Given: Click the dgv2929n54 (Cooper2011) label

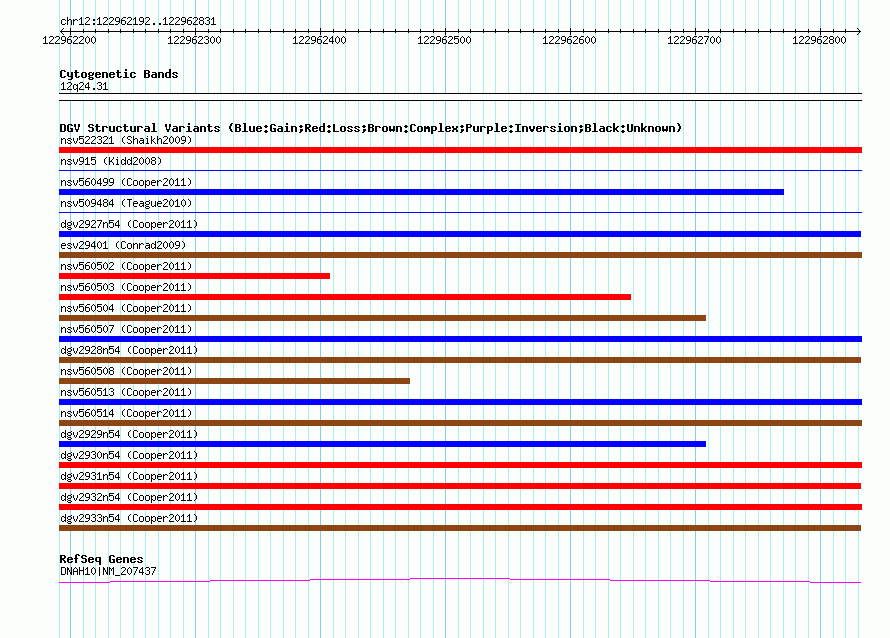Looking at the screenshot, I should (x=129, y=434).
